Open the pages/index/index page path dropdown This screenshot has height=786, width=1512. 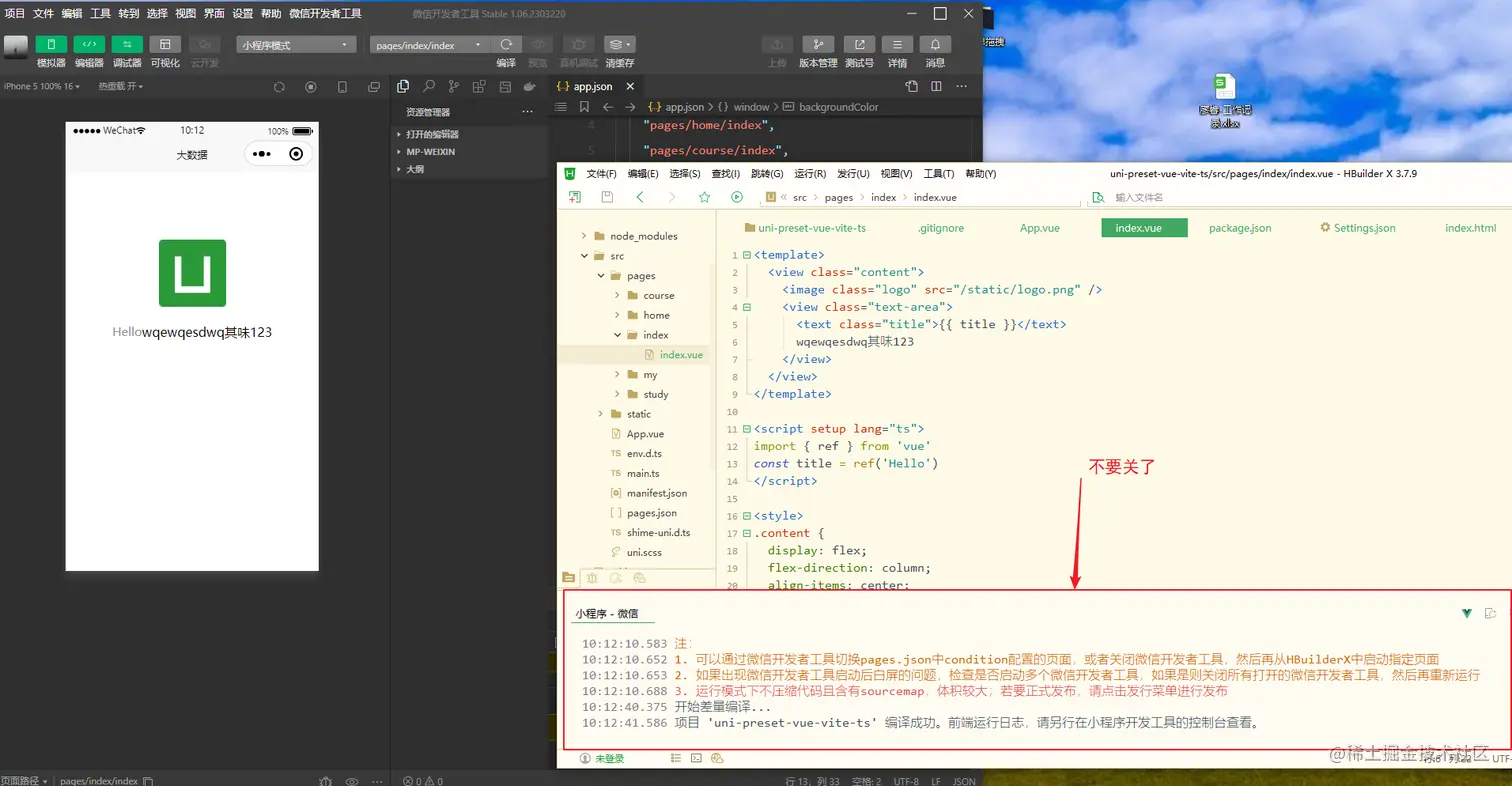pyautogui.click(x=430, y=45)
